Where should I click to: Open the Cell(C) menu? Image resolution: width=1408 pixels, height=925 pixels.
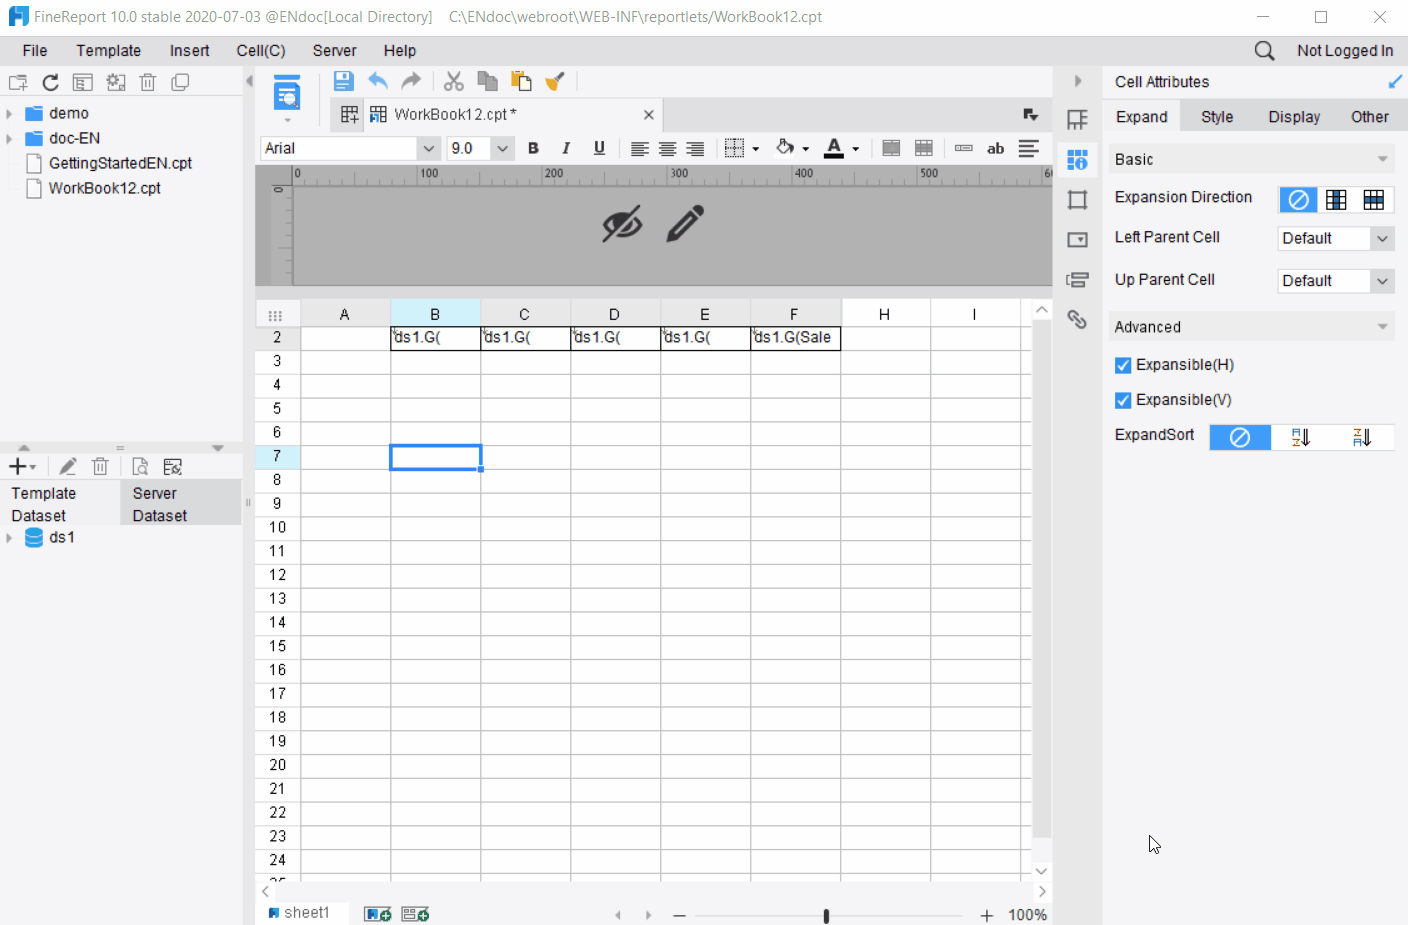261,51
